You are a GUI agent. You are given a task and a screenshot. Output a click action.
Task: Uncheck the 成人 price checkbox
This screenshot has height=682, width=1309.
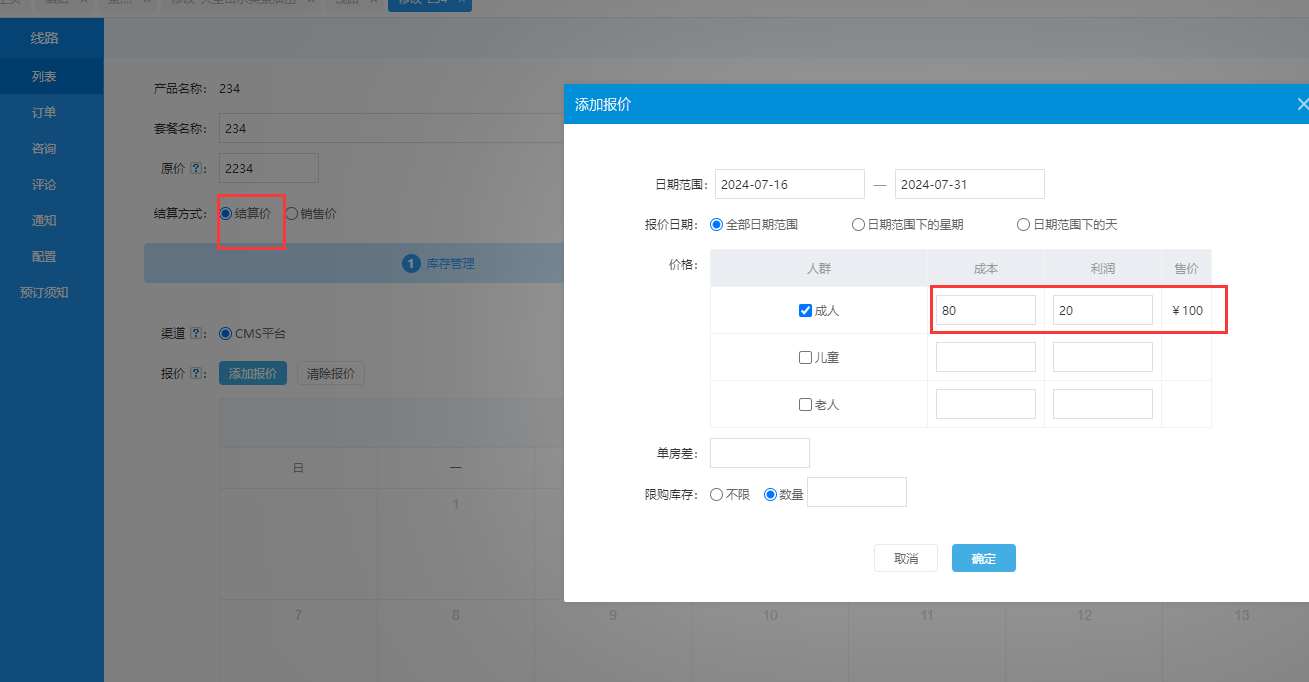[x=805, y=311]
